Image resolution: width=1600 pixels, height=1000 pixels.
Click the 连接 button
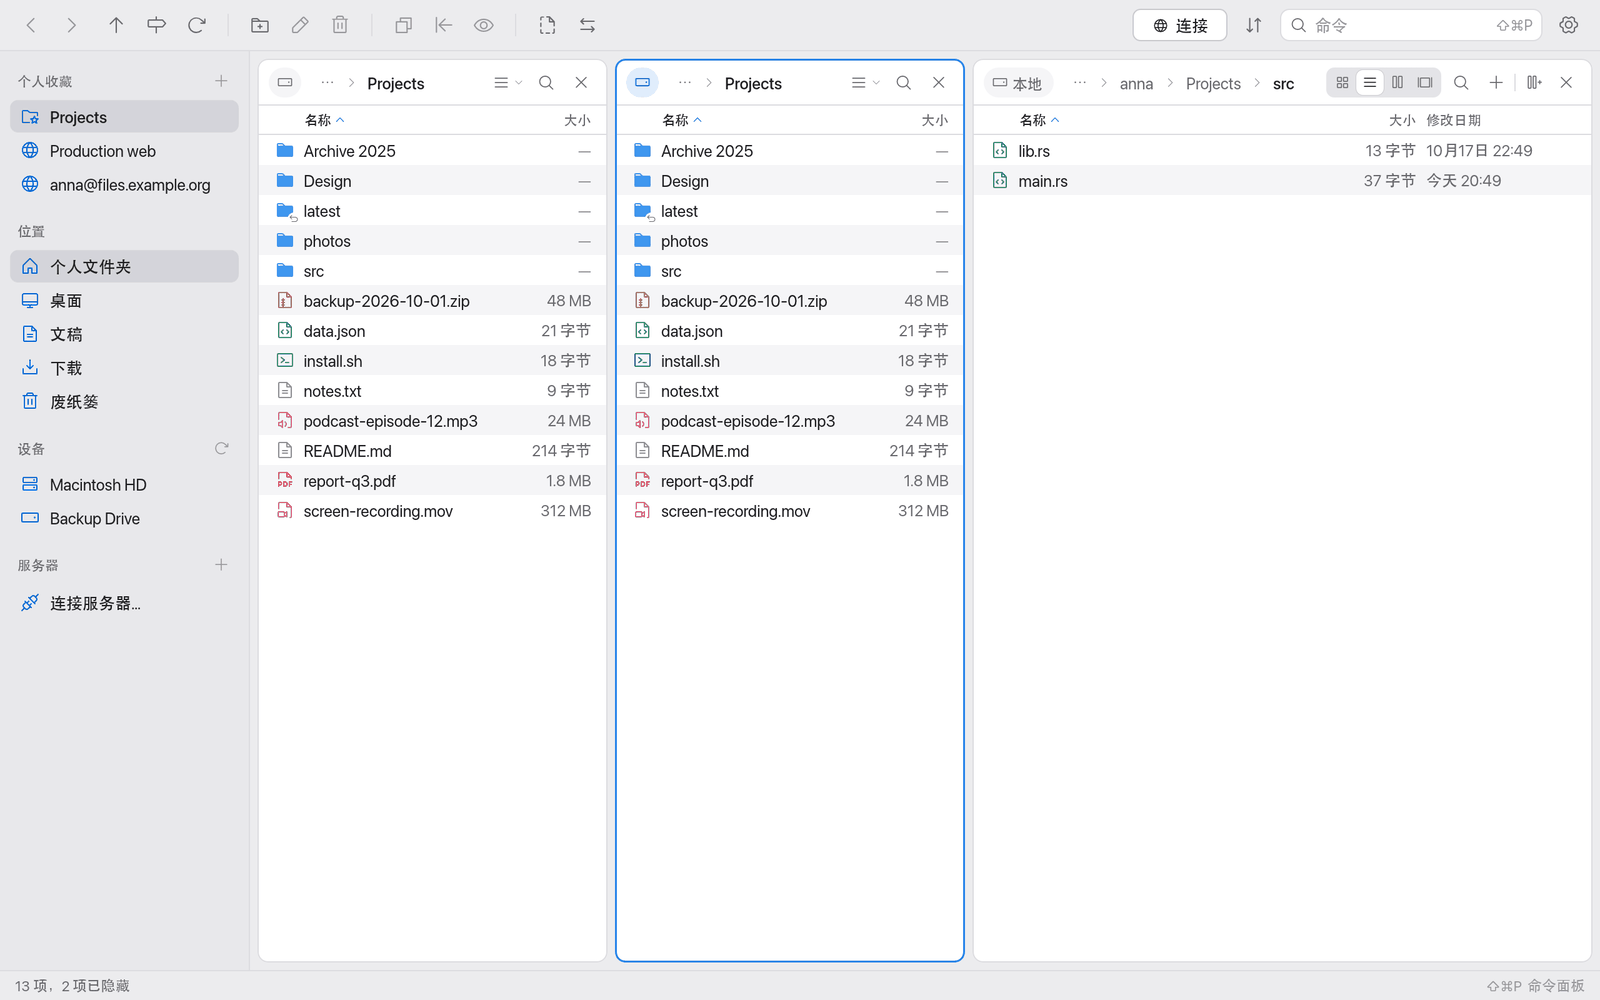[x=1180, y=25]
